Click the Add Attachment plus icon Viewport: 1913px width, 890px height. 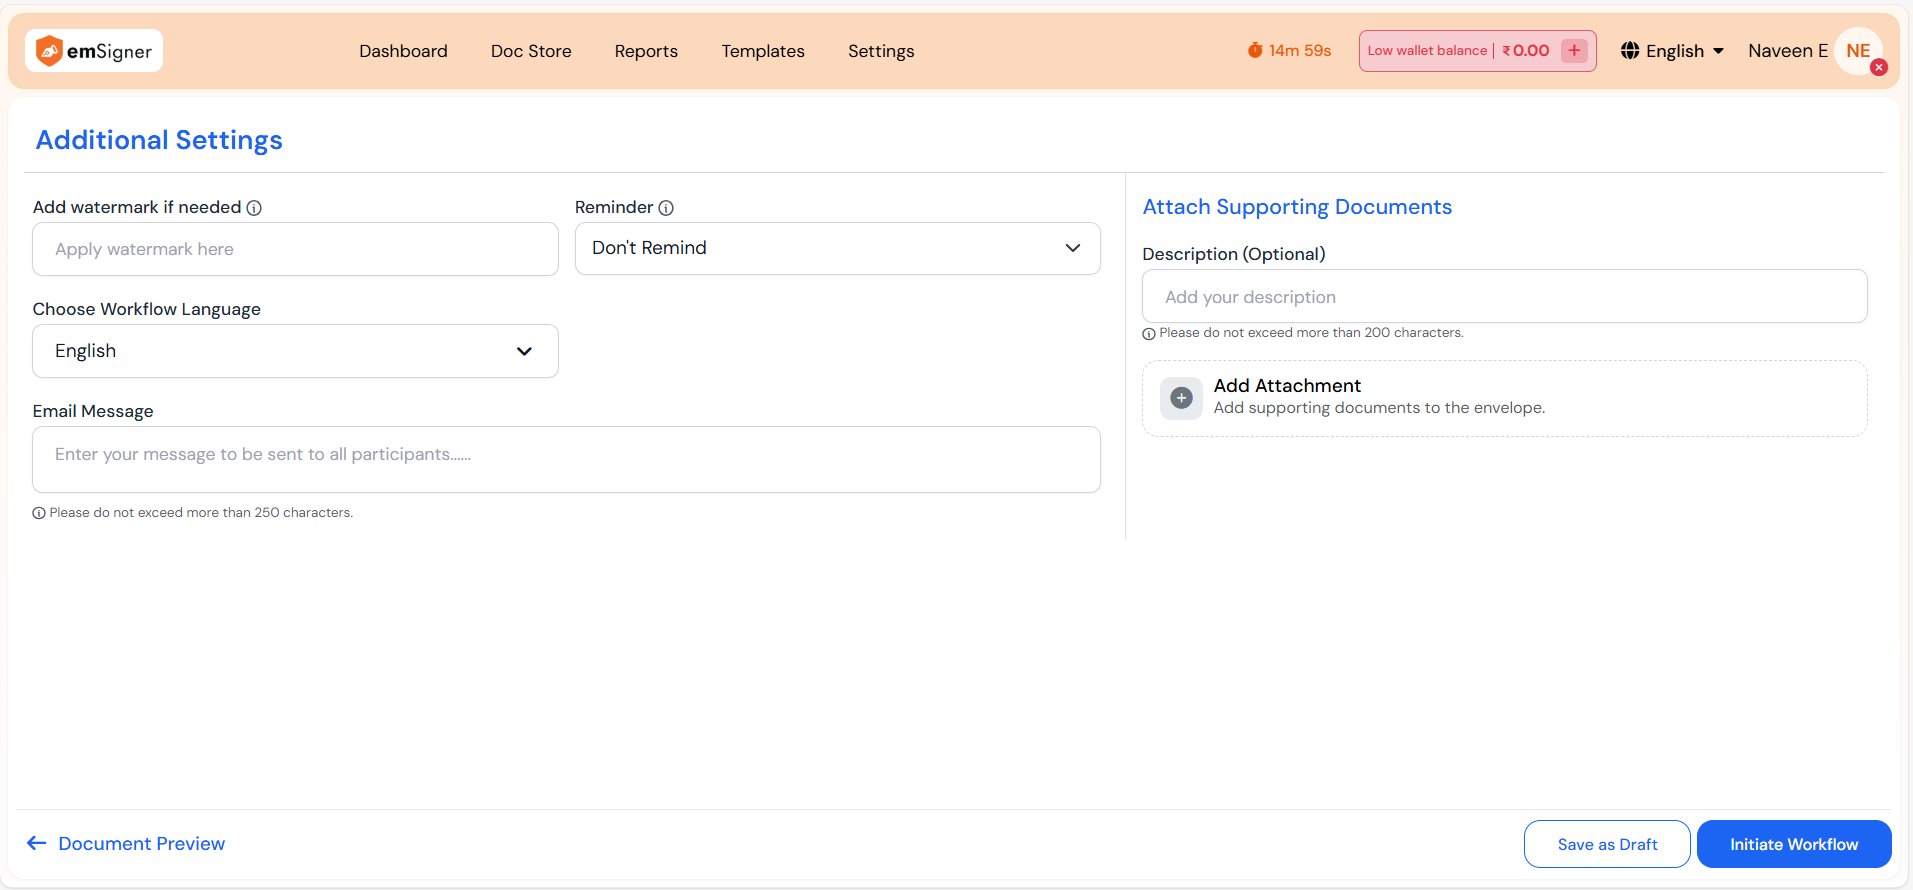[1181, 398]
